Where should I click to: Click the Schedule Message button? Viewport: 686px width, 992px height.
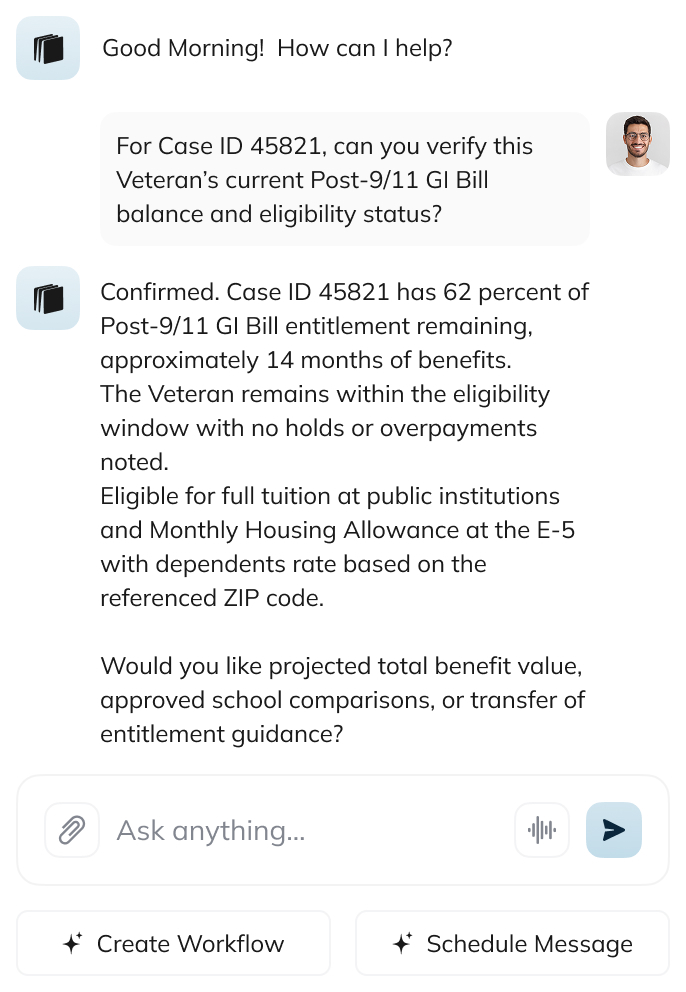coord(513,943)
